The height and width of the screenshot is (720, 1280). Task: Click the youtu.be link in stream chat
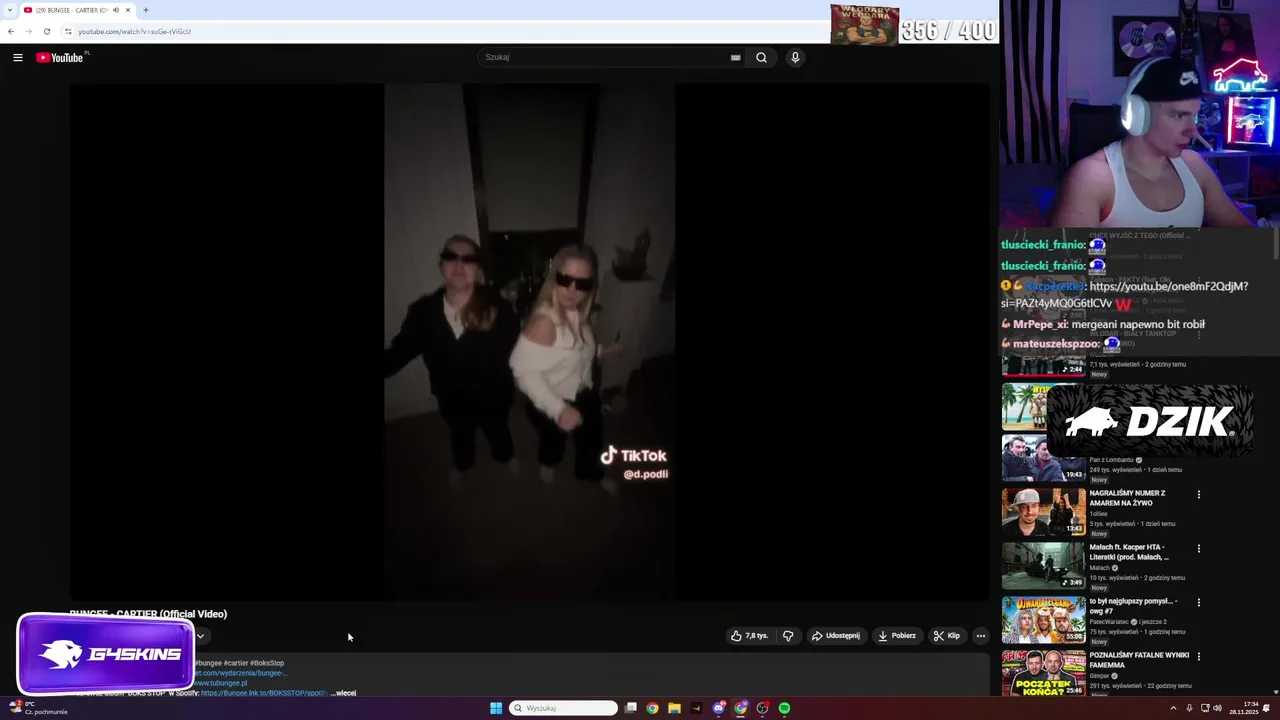[1125, 295]
